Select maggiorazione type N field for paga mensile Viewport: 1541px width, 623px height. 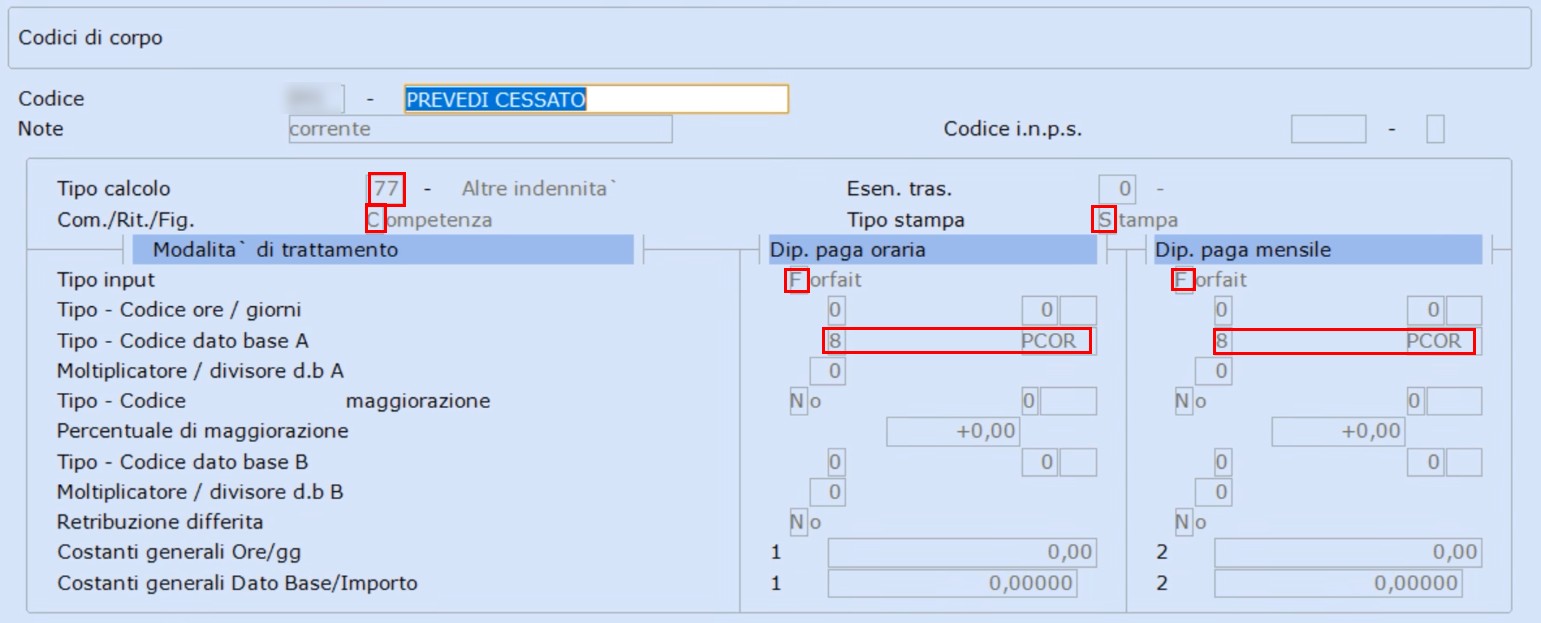tap(1183, 401)
